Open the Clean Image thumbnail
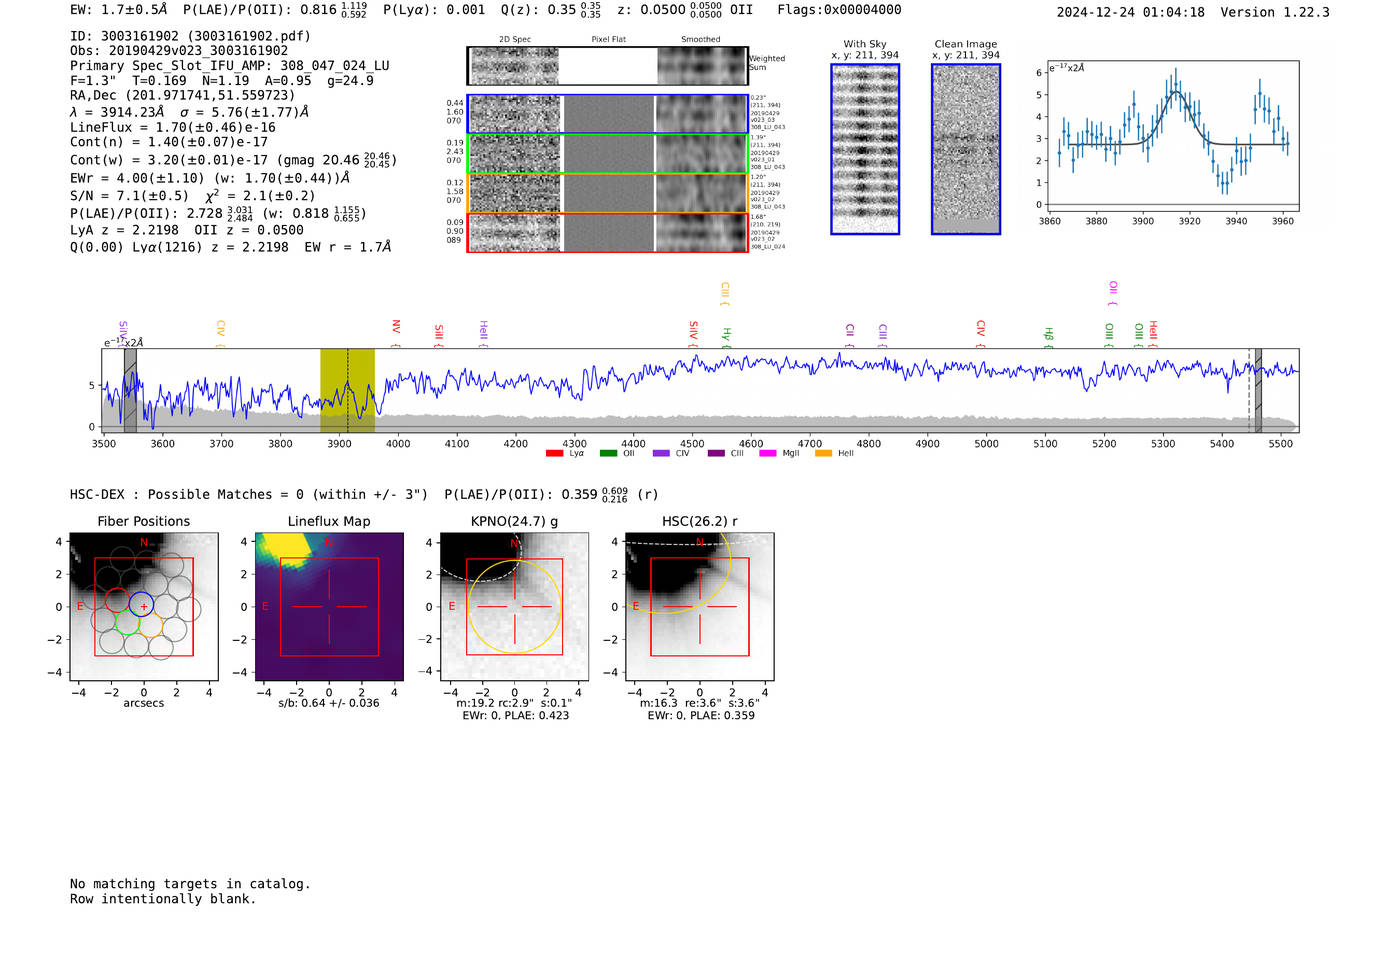1400x953 pixels. click(966, 149)
